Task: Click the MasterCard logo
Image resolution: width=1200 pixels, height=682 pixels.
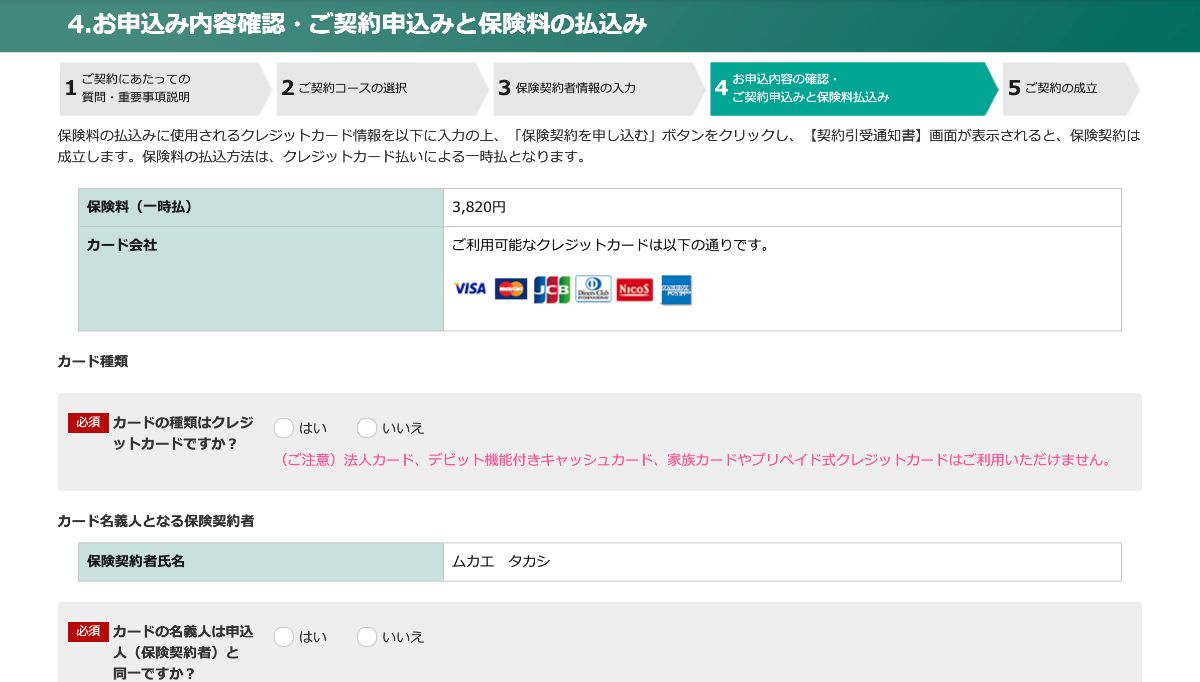Action: pos(510,289)
